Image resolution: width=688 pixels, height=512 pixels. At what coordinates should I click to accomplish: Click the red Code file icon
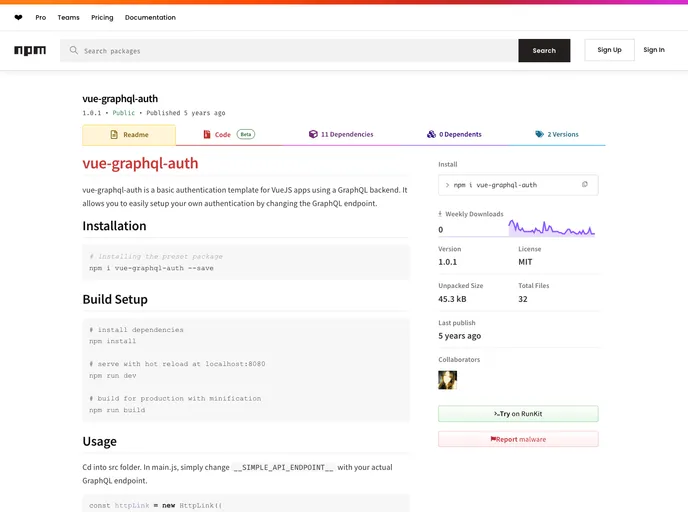(207, 134)
